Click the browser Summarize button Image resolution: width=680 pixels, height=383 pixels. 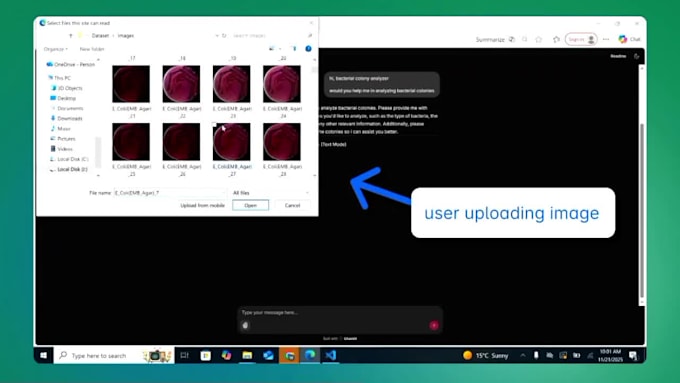(495, 39)
